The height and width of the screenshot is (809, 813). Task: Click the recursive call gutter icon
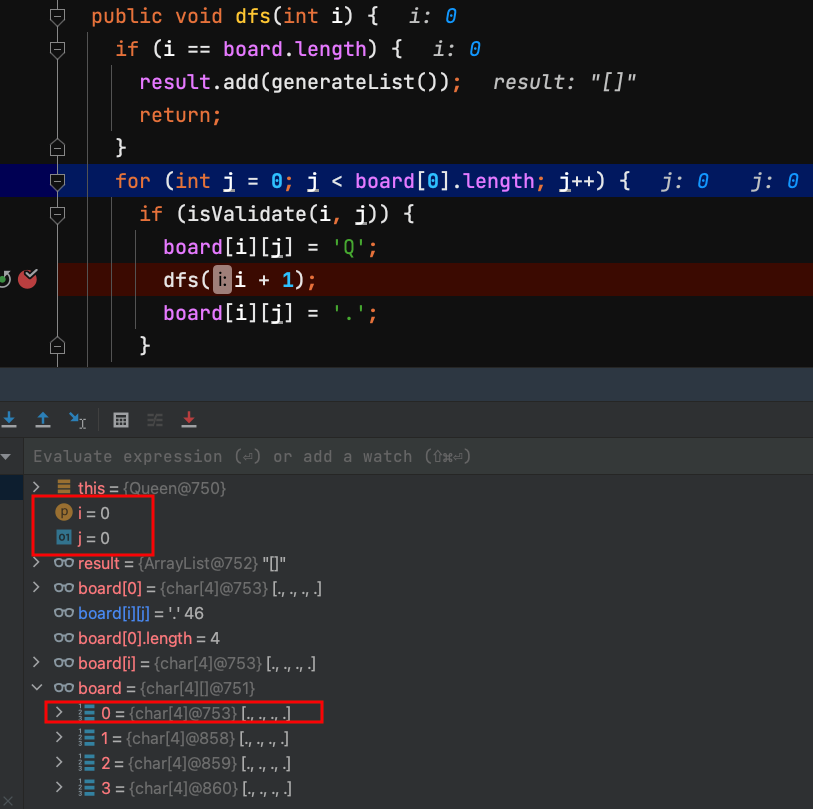coord(5,279)
